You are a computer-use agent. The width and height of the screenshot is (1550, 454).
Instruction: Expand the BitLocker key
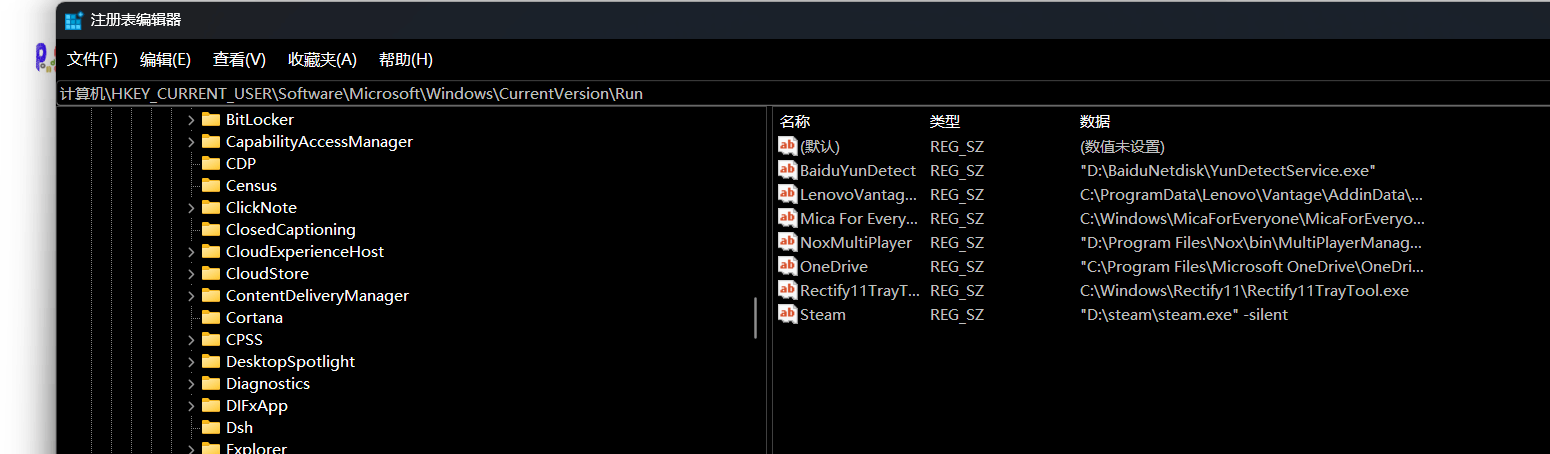(x=191, y=120)
